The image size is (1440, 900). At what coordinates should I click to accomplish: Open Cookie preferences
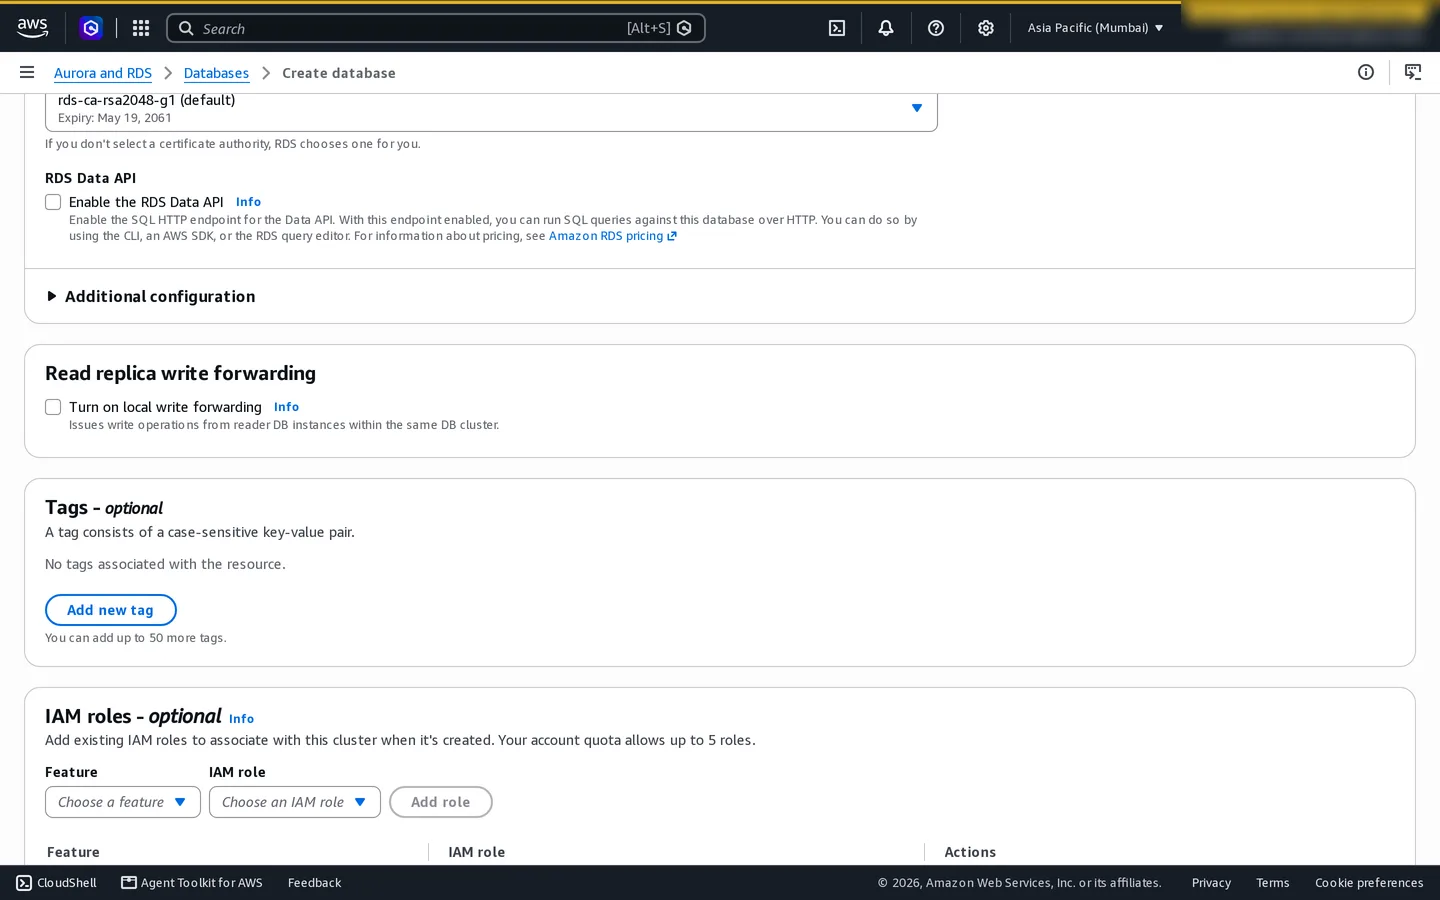click(1369, 883)
